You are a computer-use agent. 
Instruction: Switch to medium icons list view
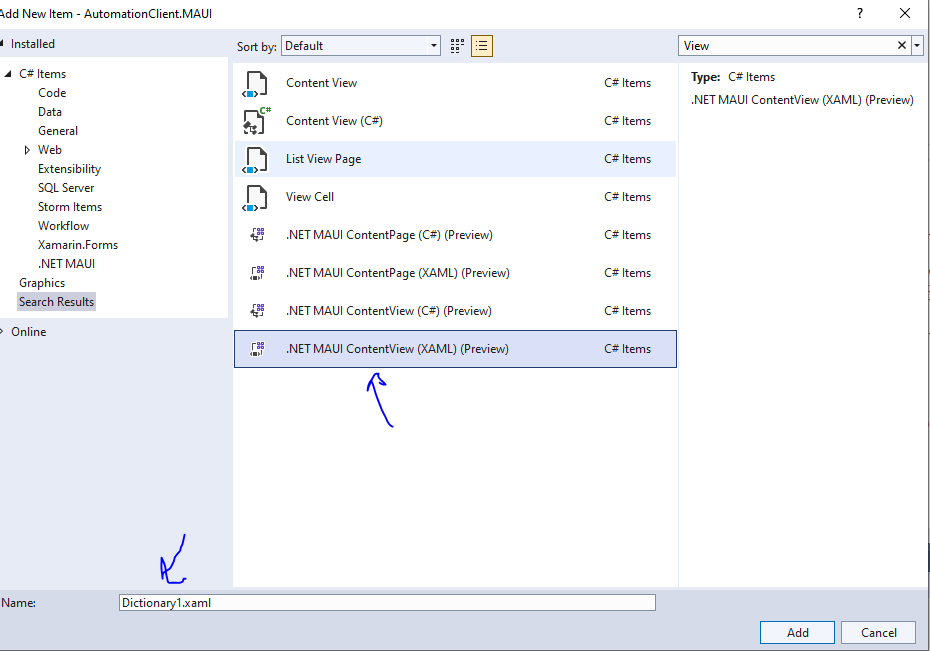tap(482, 46)
